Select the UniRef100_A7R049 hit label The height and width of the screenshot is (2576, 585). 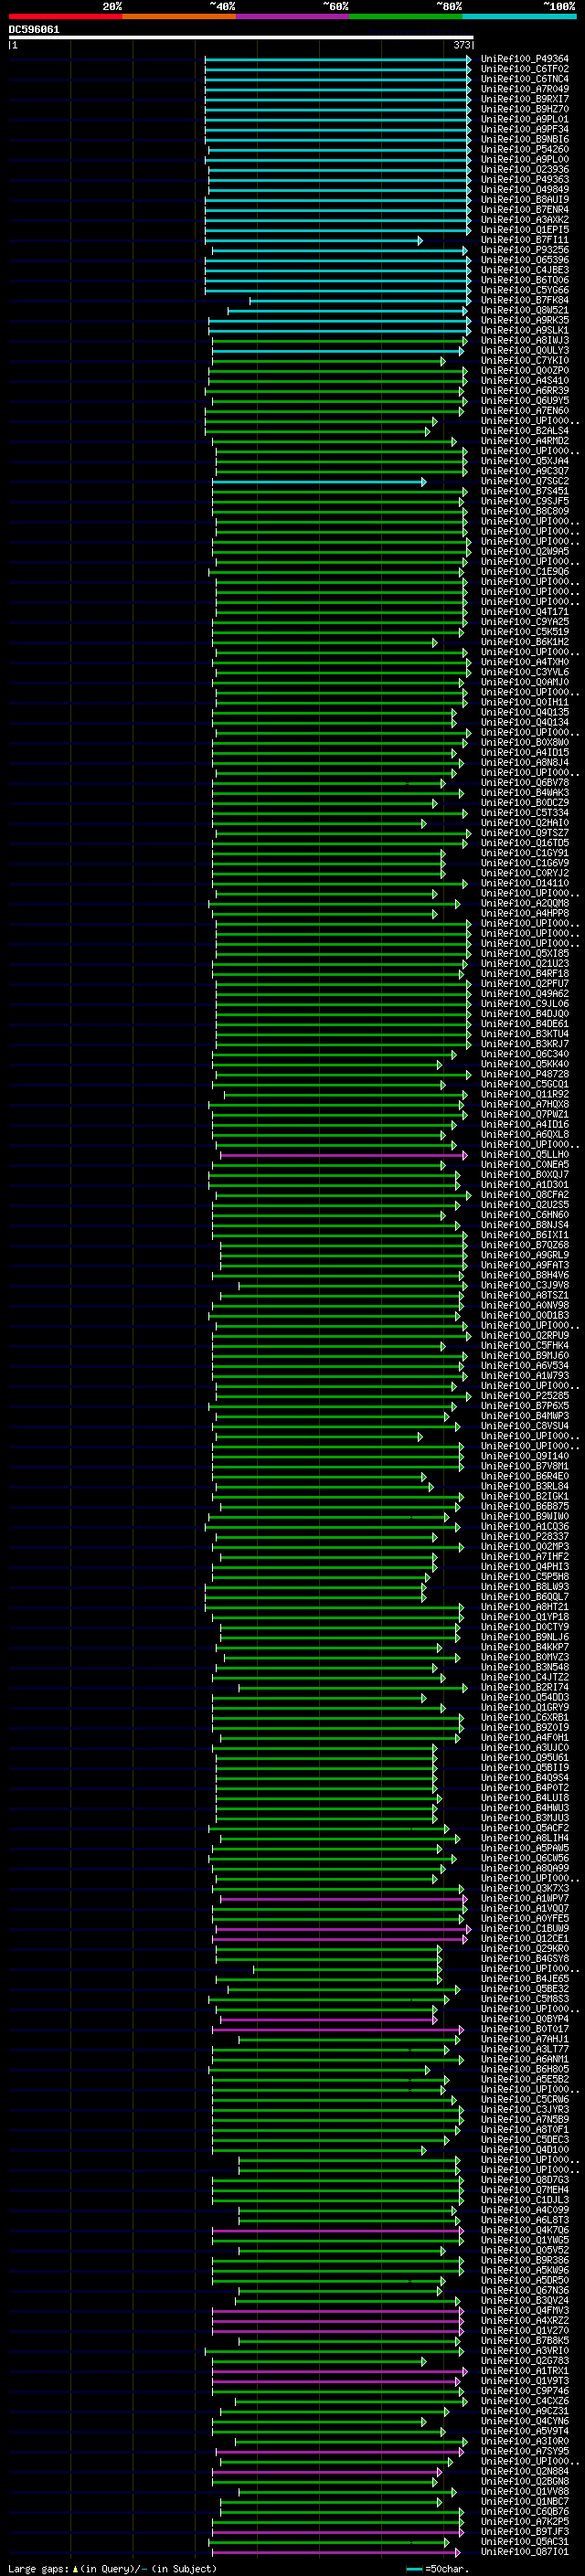pos(525,89)
